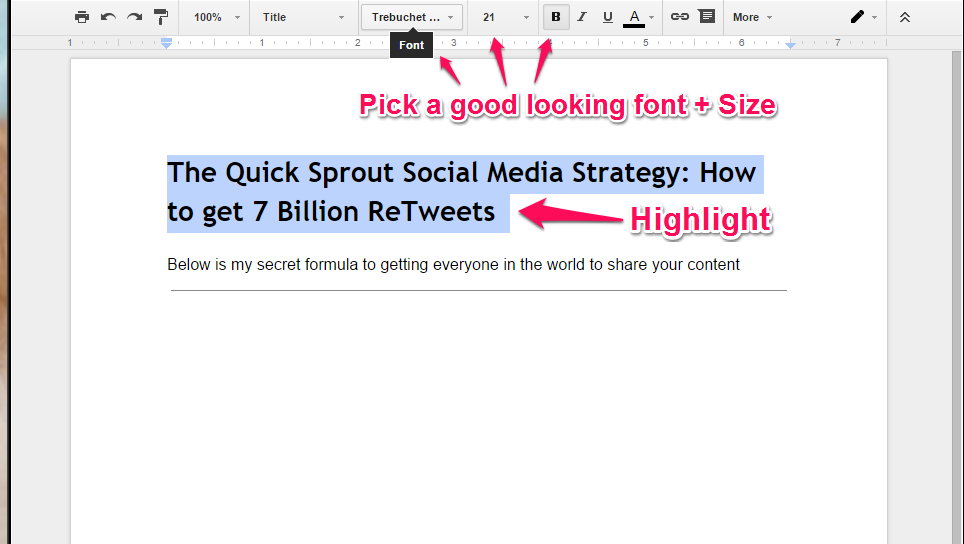The image size is (964, 544).
Task: Open the pencil editing mode dropdown
Action: [863, 17]
